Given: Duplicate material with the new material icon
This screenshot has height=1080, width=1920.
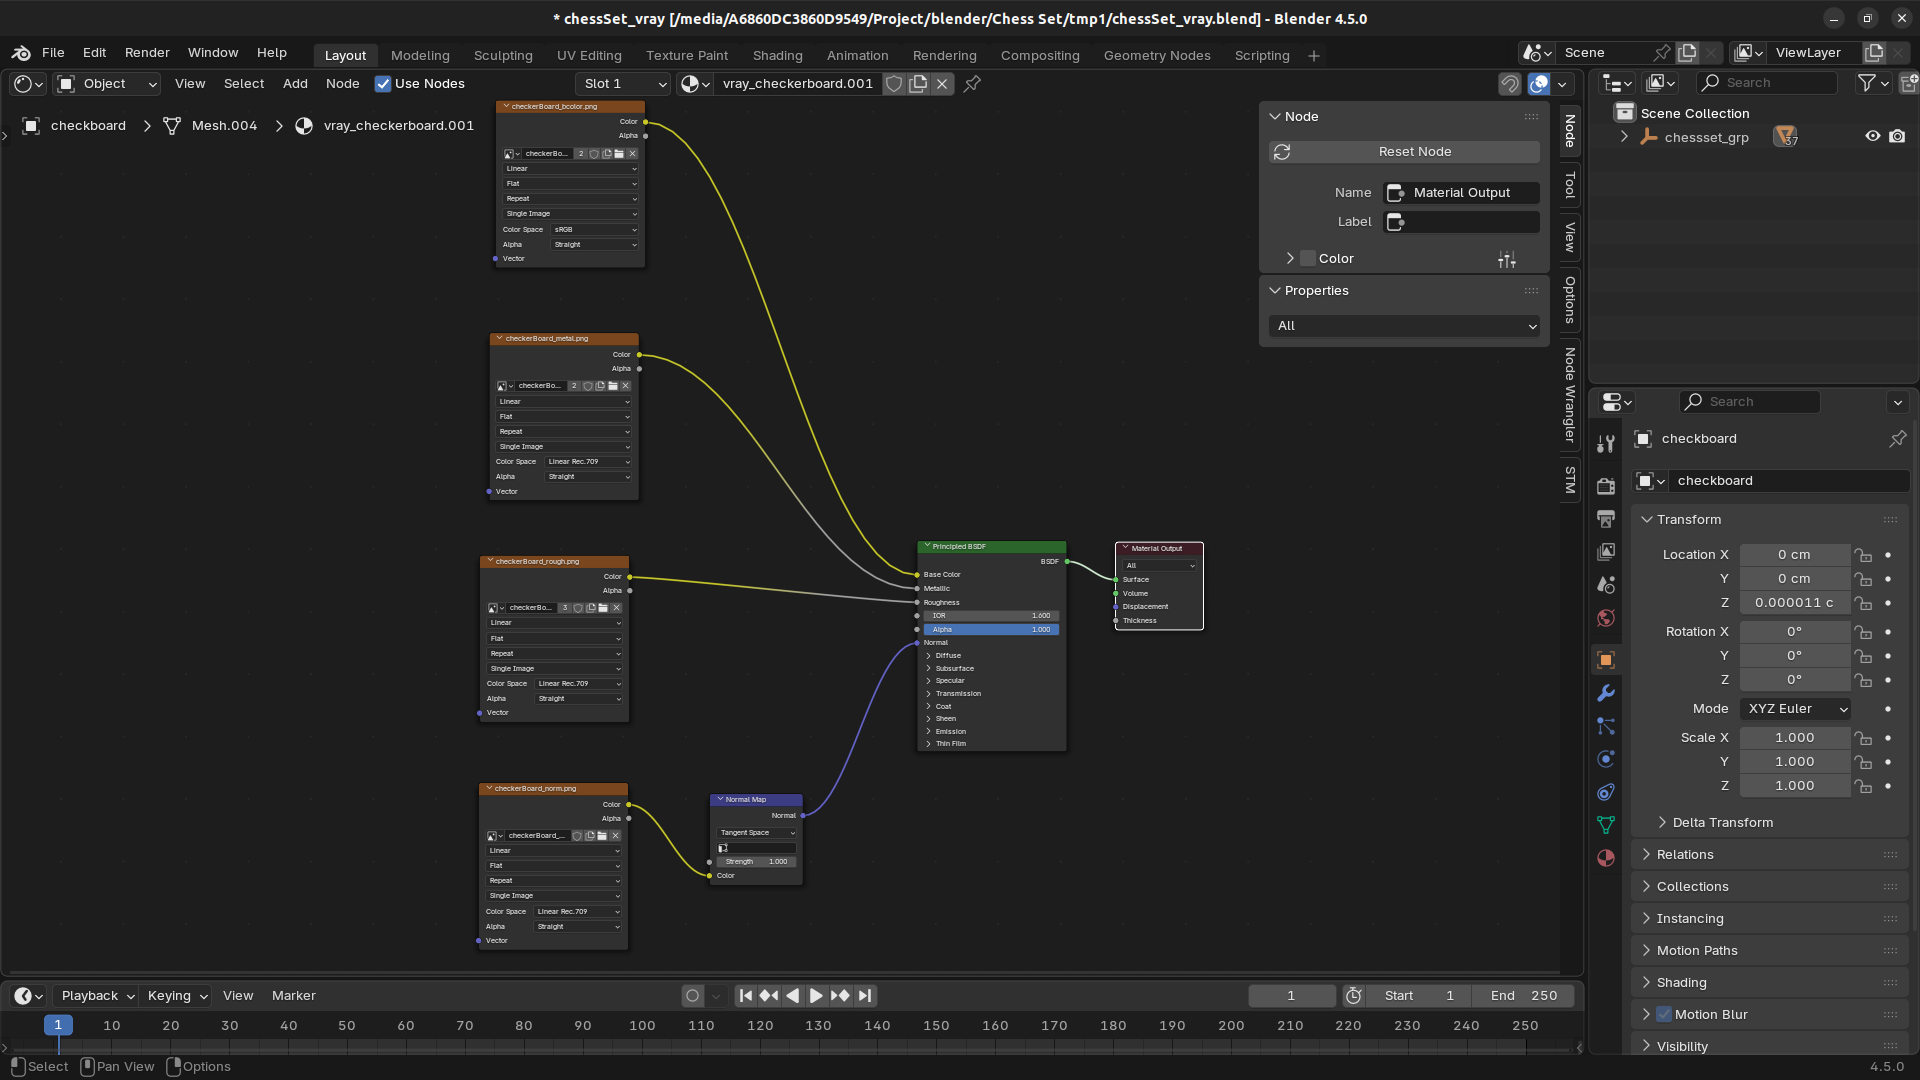Looking at the screenshot, I should pyautogui.click(x=918, y=84).
